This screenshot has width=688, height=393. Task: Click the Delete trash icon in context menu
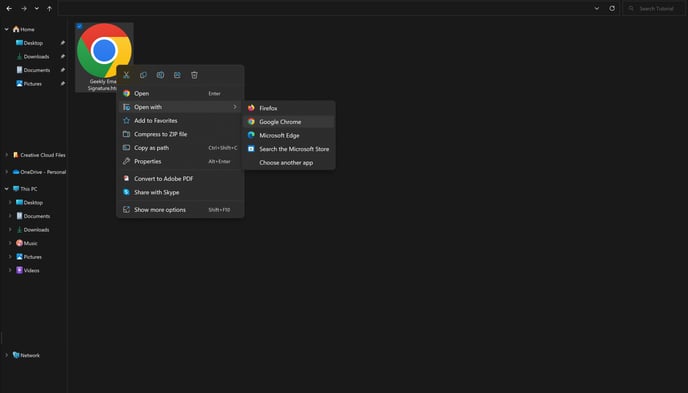[x=194, y=75]
